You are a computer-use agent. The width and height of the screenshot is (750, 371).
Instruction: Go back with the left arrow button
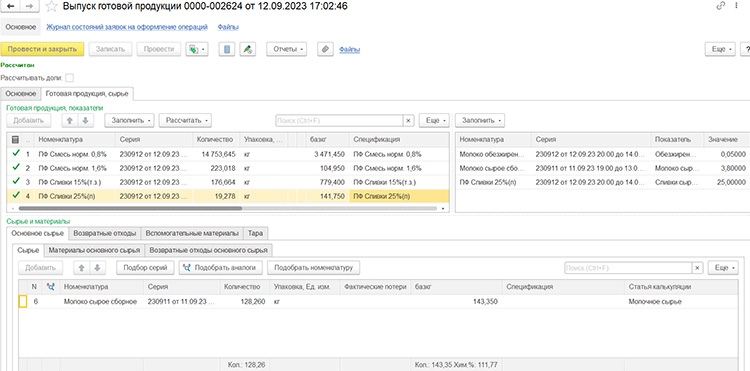11,6
